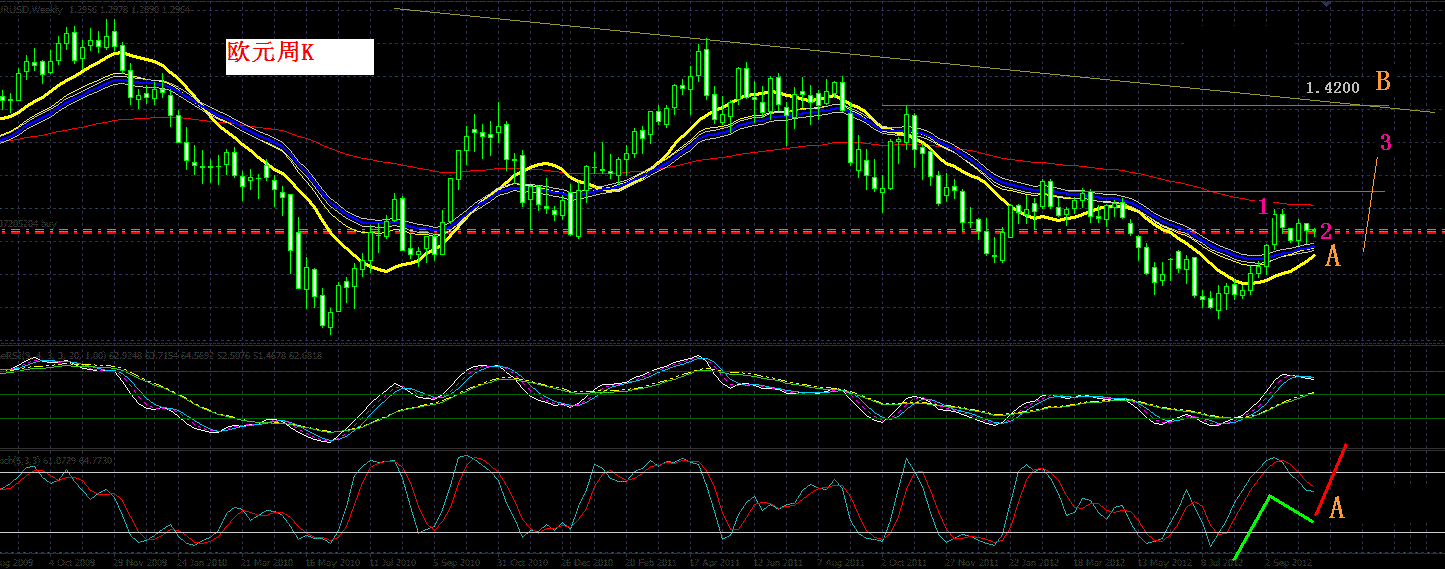Screen dimensions: 1445x569
Task: Click the 16 May 2010 date label
Action: (332, 562)
